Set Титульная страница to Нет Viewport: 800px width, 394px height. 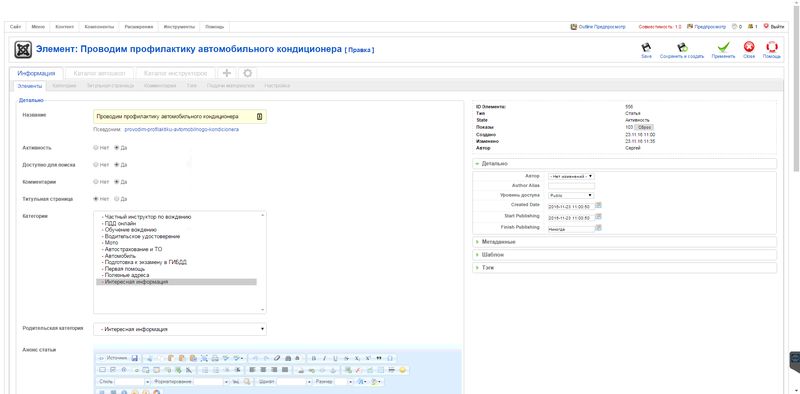pyautogui.click(x=95, y=199)
